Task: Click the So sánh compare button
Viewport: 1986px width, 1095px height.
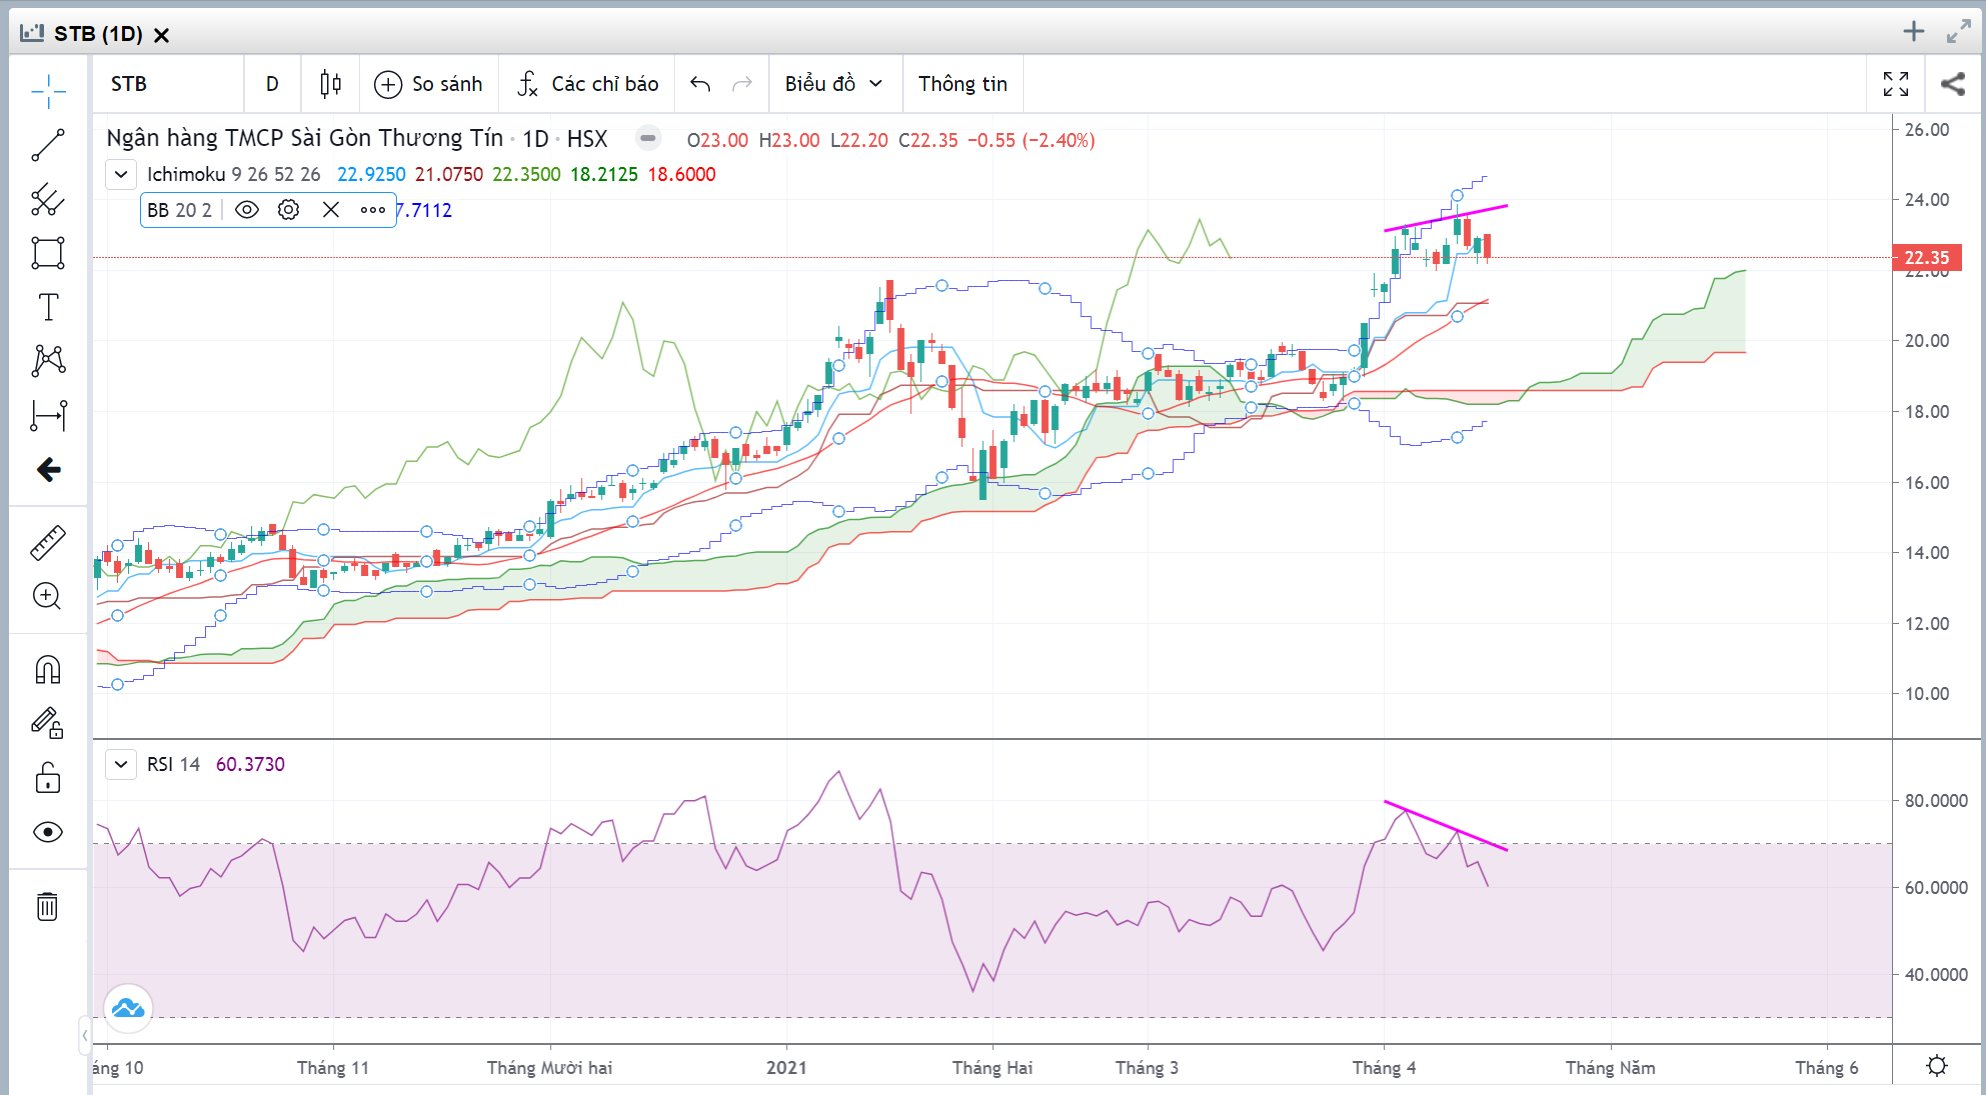Action: (x=428, y=84)
